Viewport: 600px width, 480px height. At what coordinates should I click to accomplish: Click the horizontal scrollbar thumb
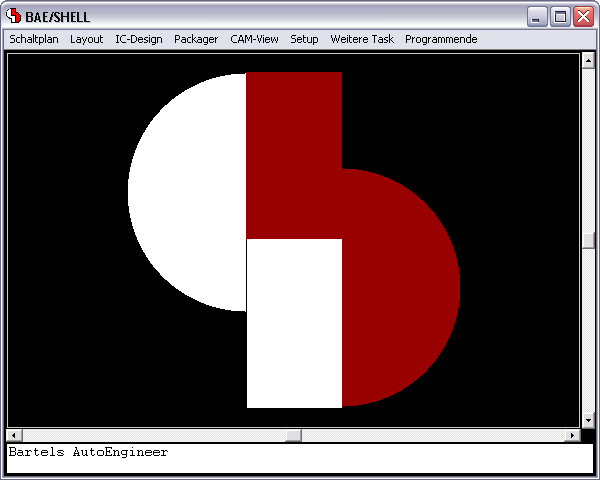(x=293, y=436)
